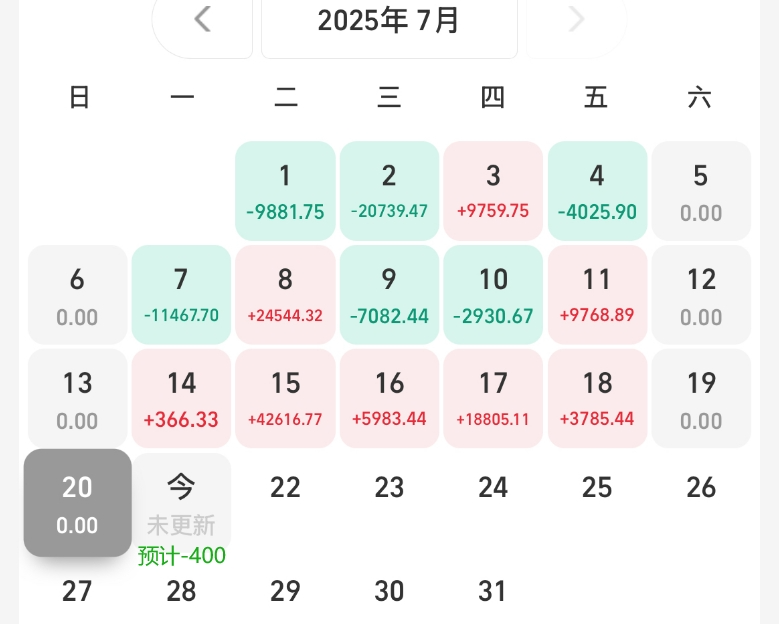Select July 16 showing +5983.44
Screen dimensions: 779x624
(390, 398)
